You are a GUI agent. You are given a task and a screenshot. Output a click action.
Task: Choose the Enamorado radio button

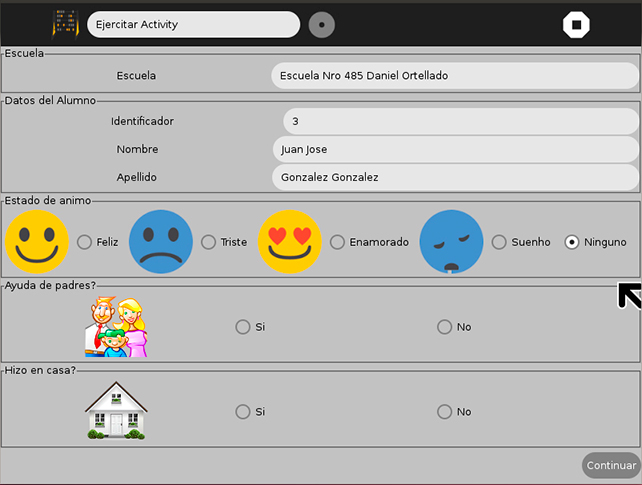click(x=337, y=242)
